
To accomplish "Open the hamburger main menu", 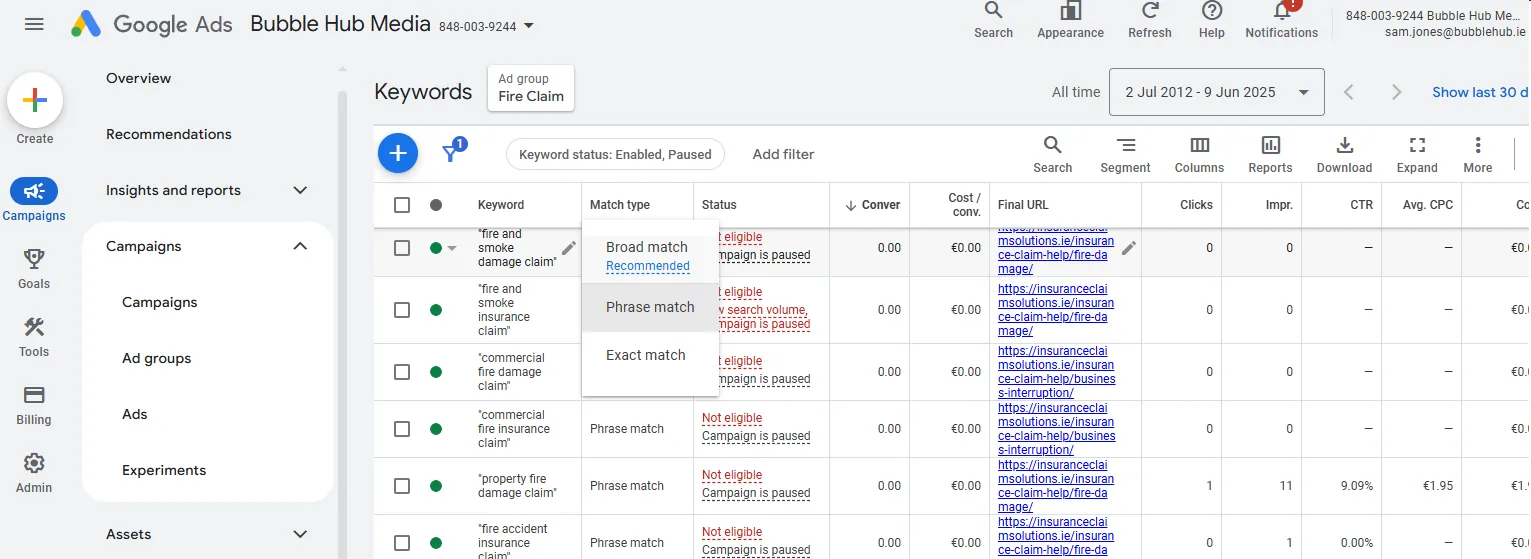I will tap(34, 23).
